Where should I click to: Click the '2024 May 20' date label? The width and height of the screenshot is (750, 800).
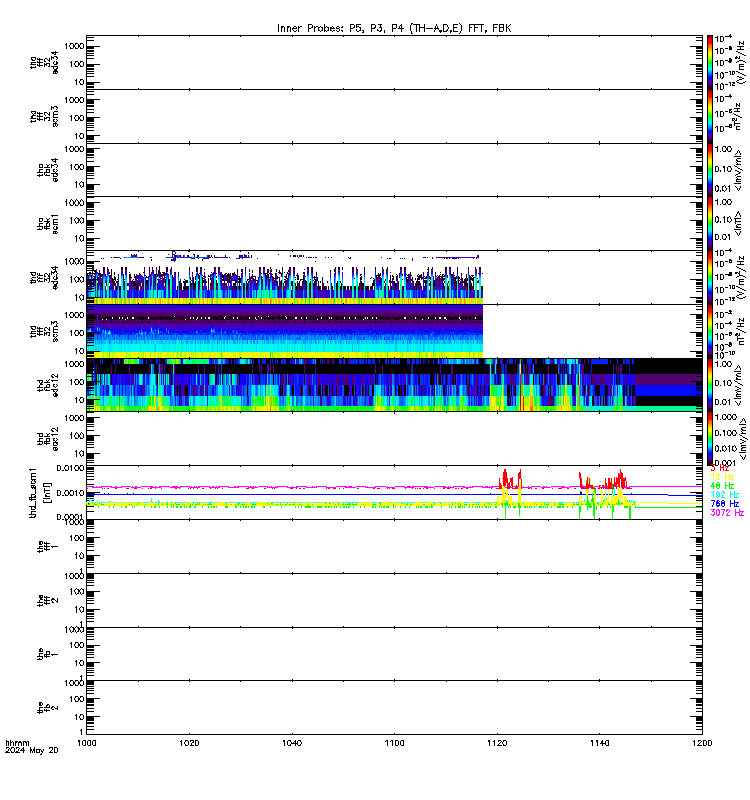32,750
